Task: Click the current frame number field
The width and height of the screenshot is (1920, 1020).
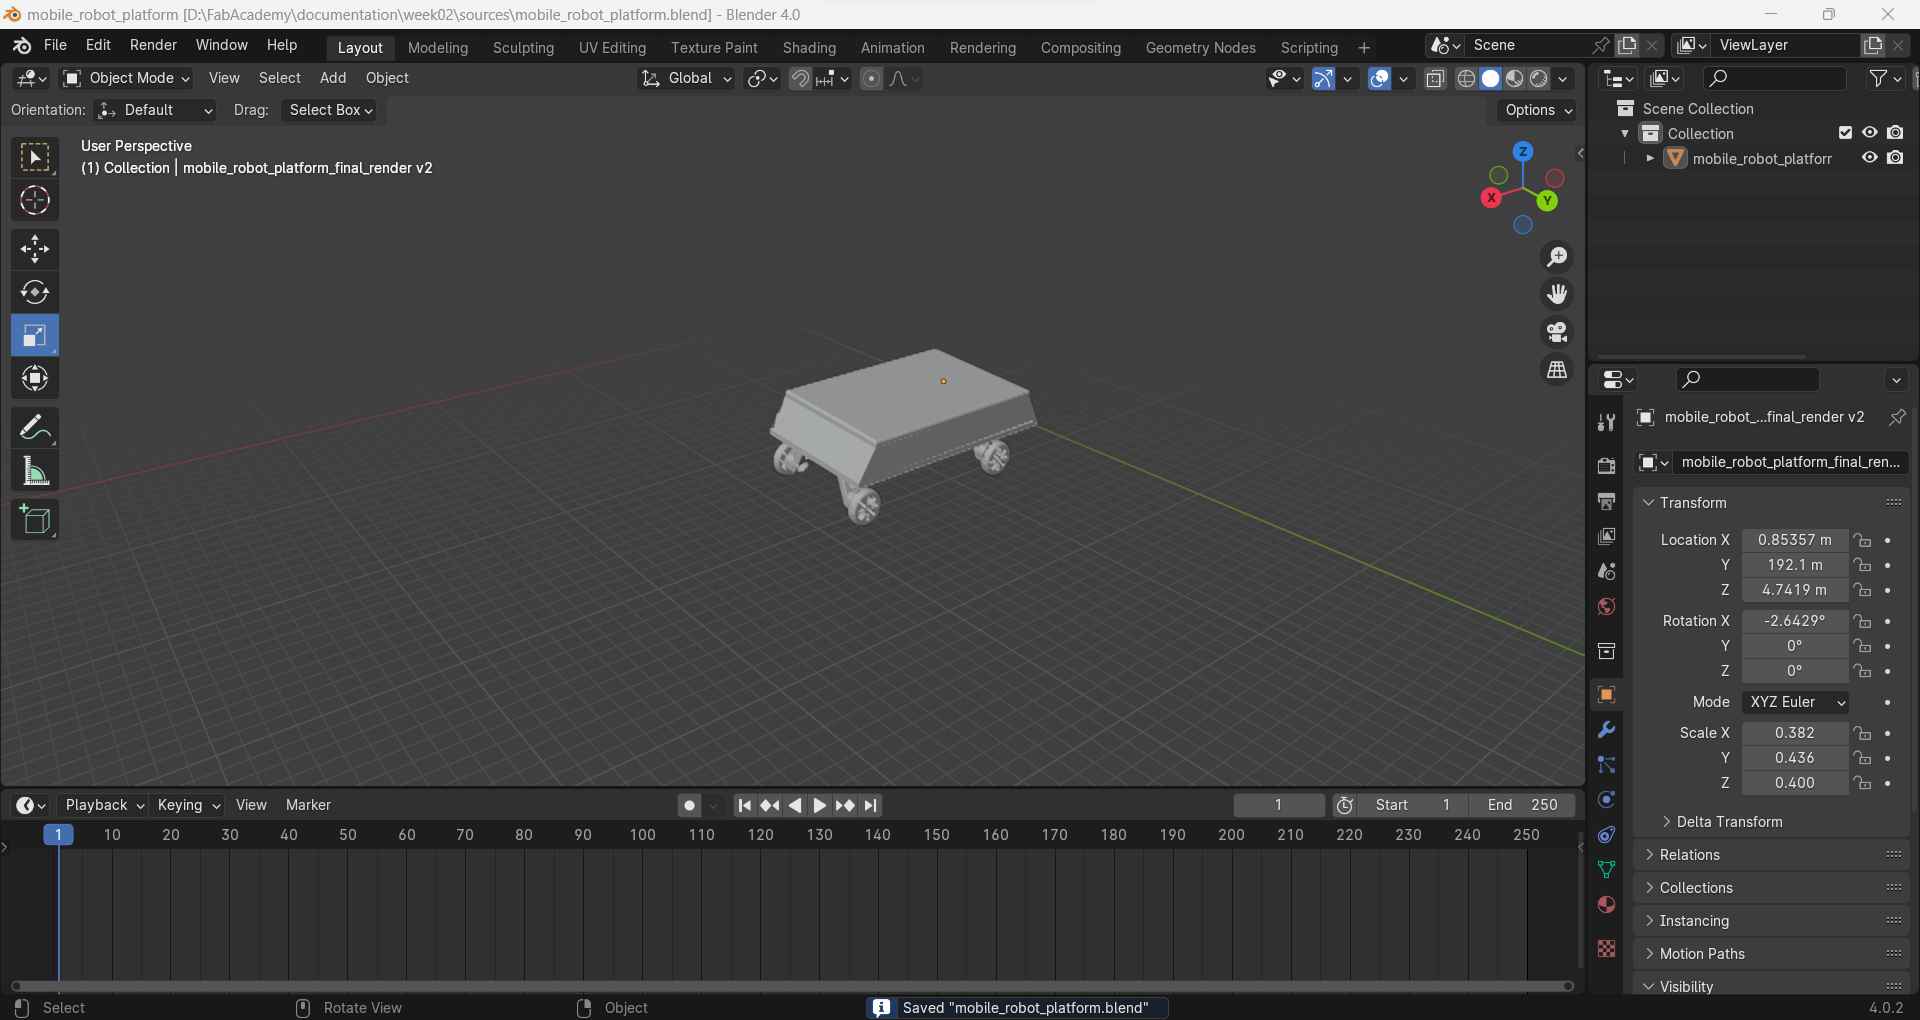Action: pyautogui.click(x=1278, y=806)
